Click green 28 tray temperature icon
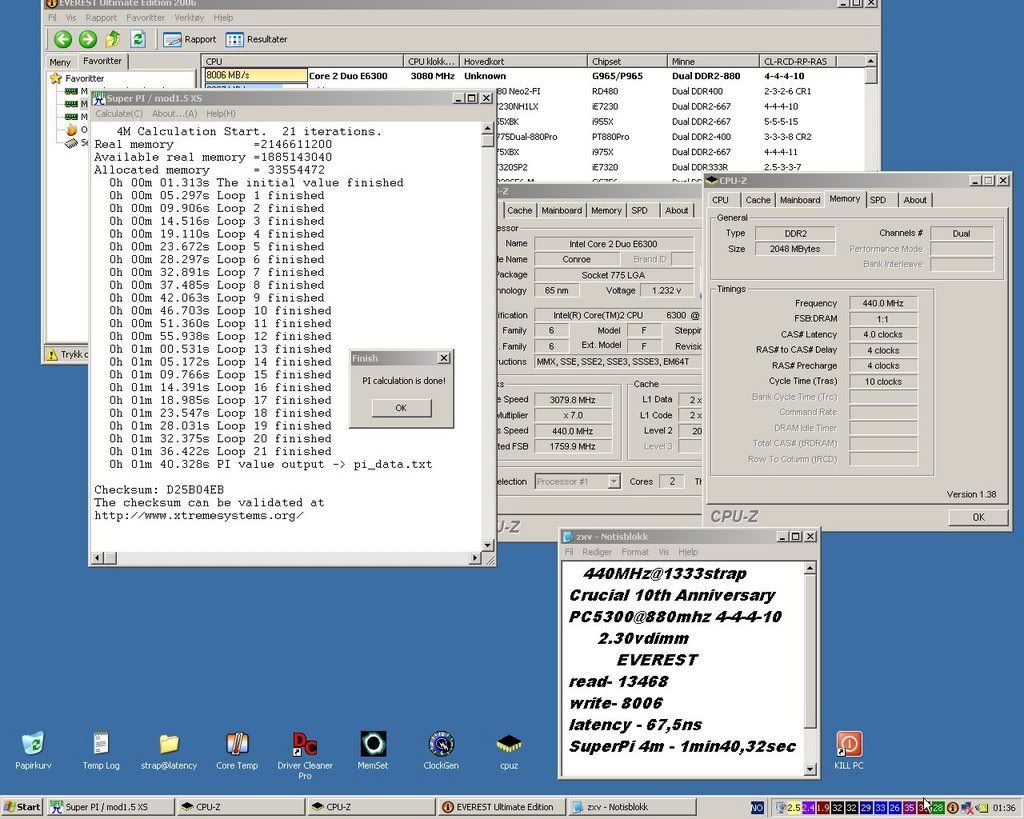This screenshot has width=1024, height=819. [938, 808]
